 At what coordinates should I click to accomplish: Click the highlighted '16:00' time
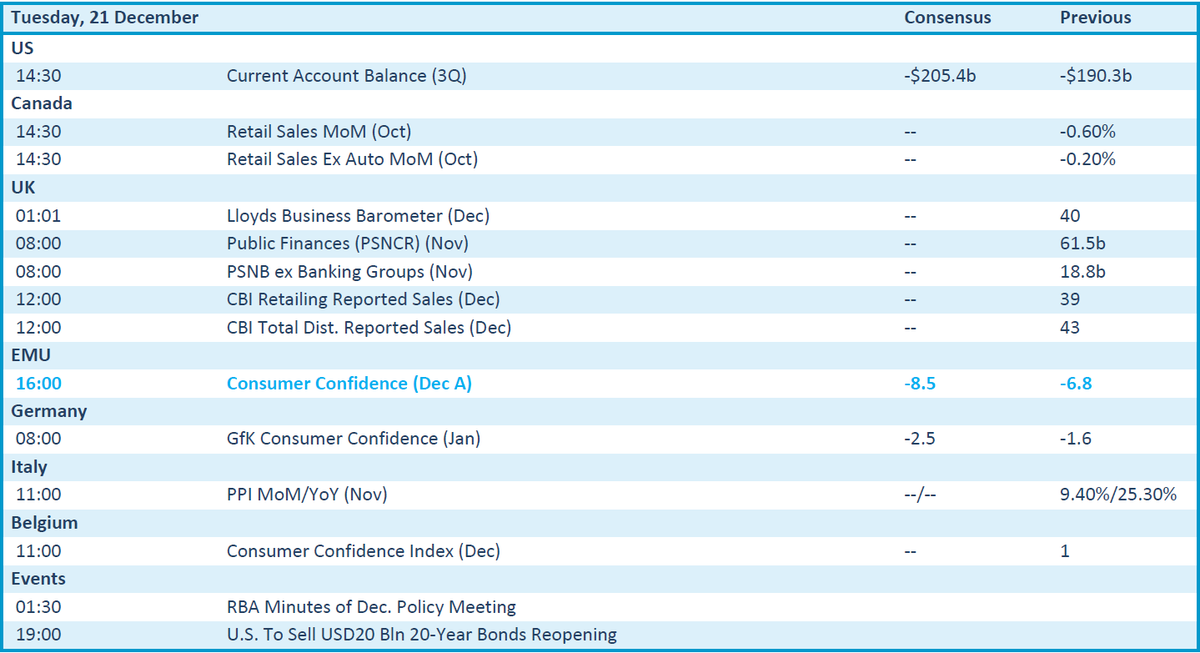pos(38,383)
